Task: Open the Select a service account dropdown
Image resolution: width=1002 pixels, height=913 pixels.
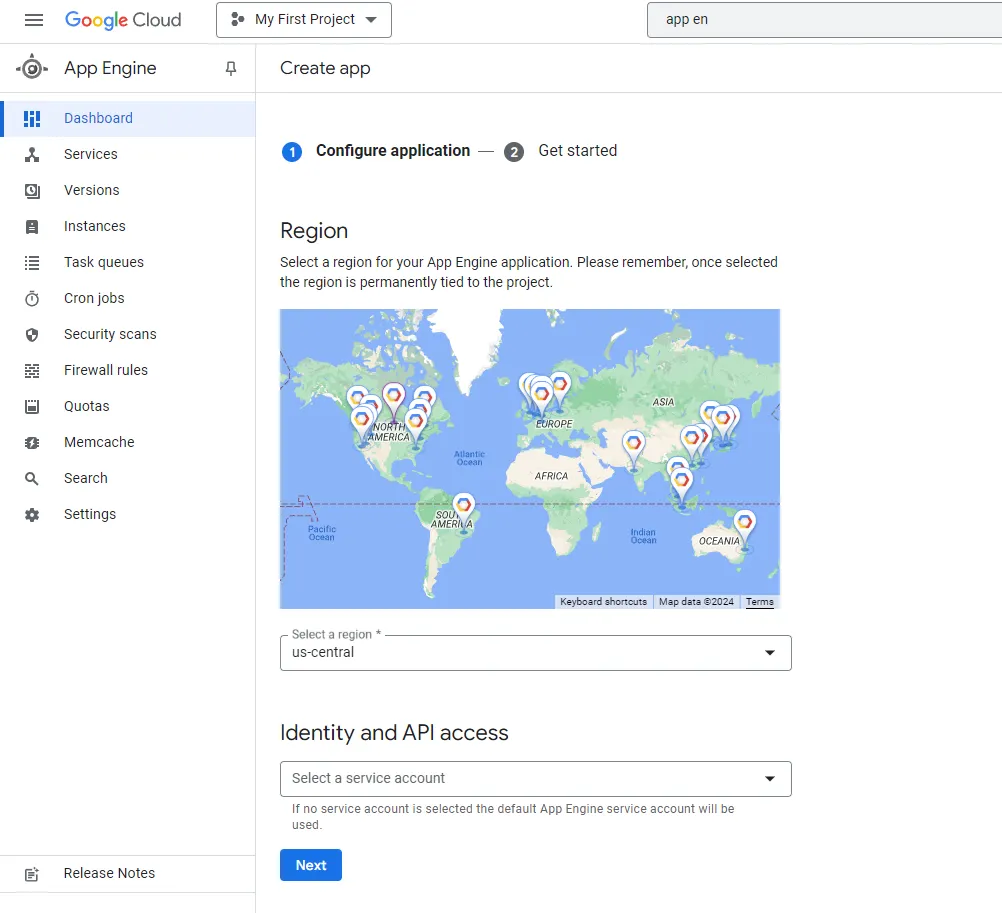Action: click(536, 778)
